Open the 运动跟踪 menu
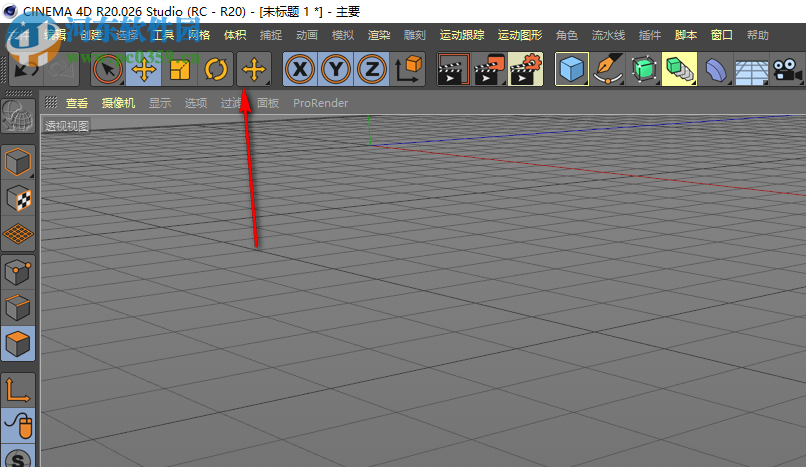 pos(462,35)
